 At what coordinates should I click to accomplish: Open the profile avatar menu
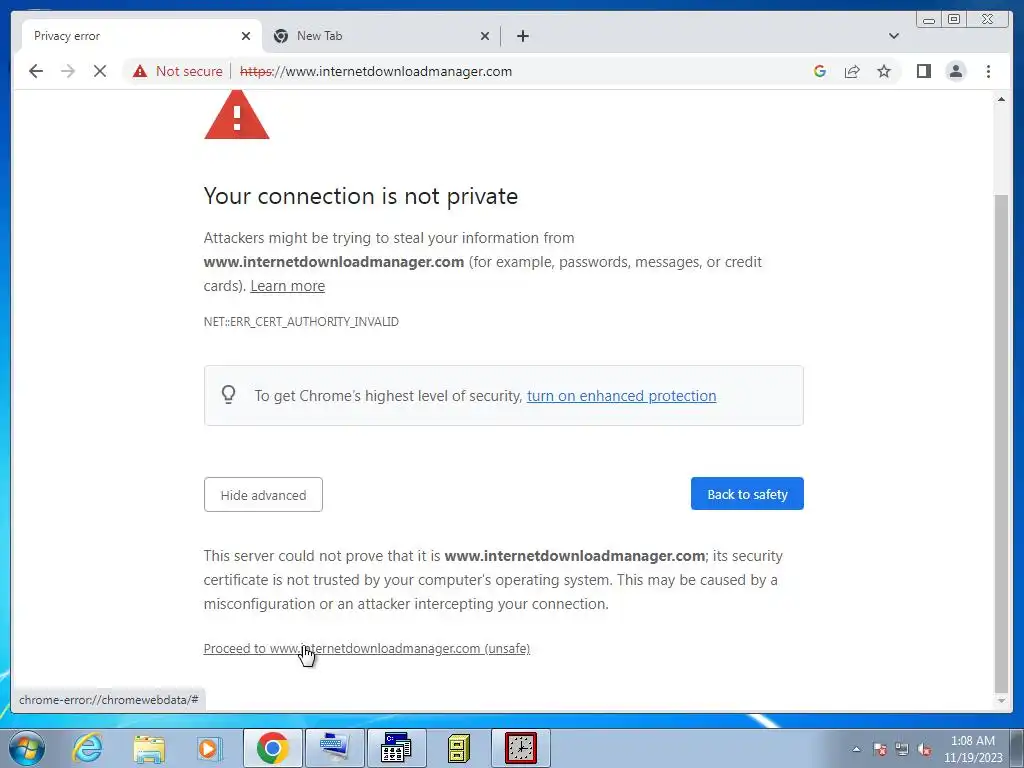point(955,71)
